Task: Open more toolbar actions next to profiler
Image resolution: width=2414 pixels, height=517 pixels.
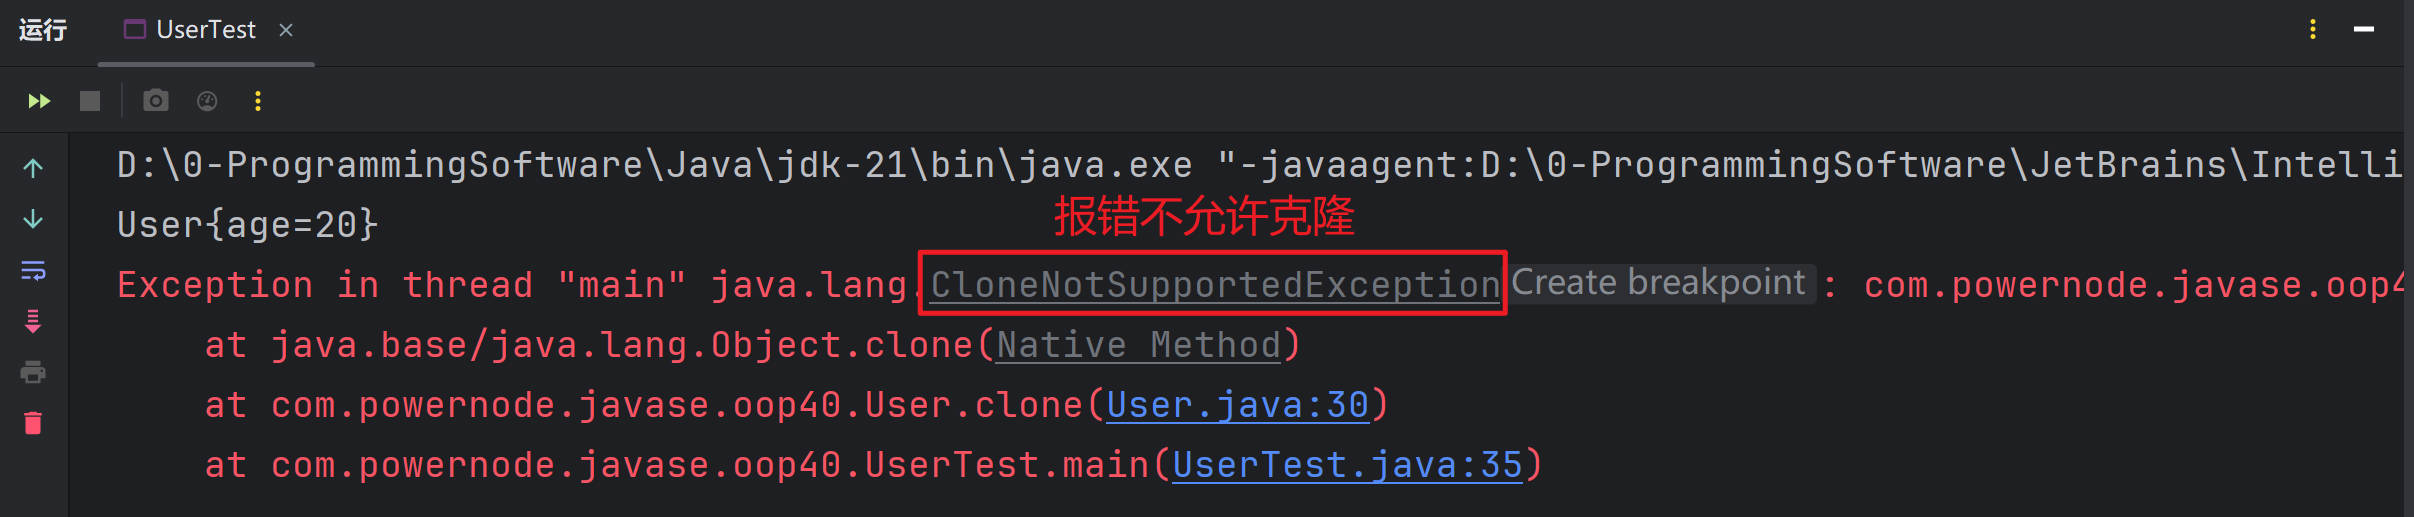Action: coord(258,101)
